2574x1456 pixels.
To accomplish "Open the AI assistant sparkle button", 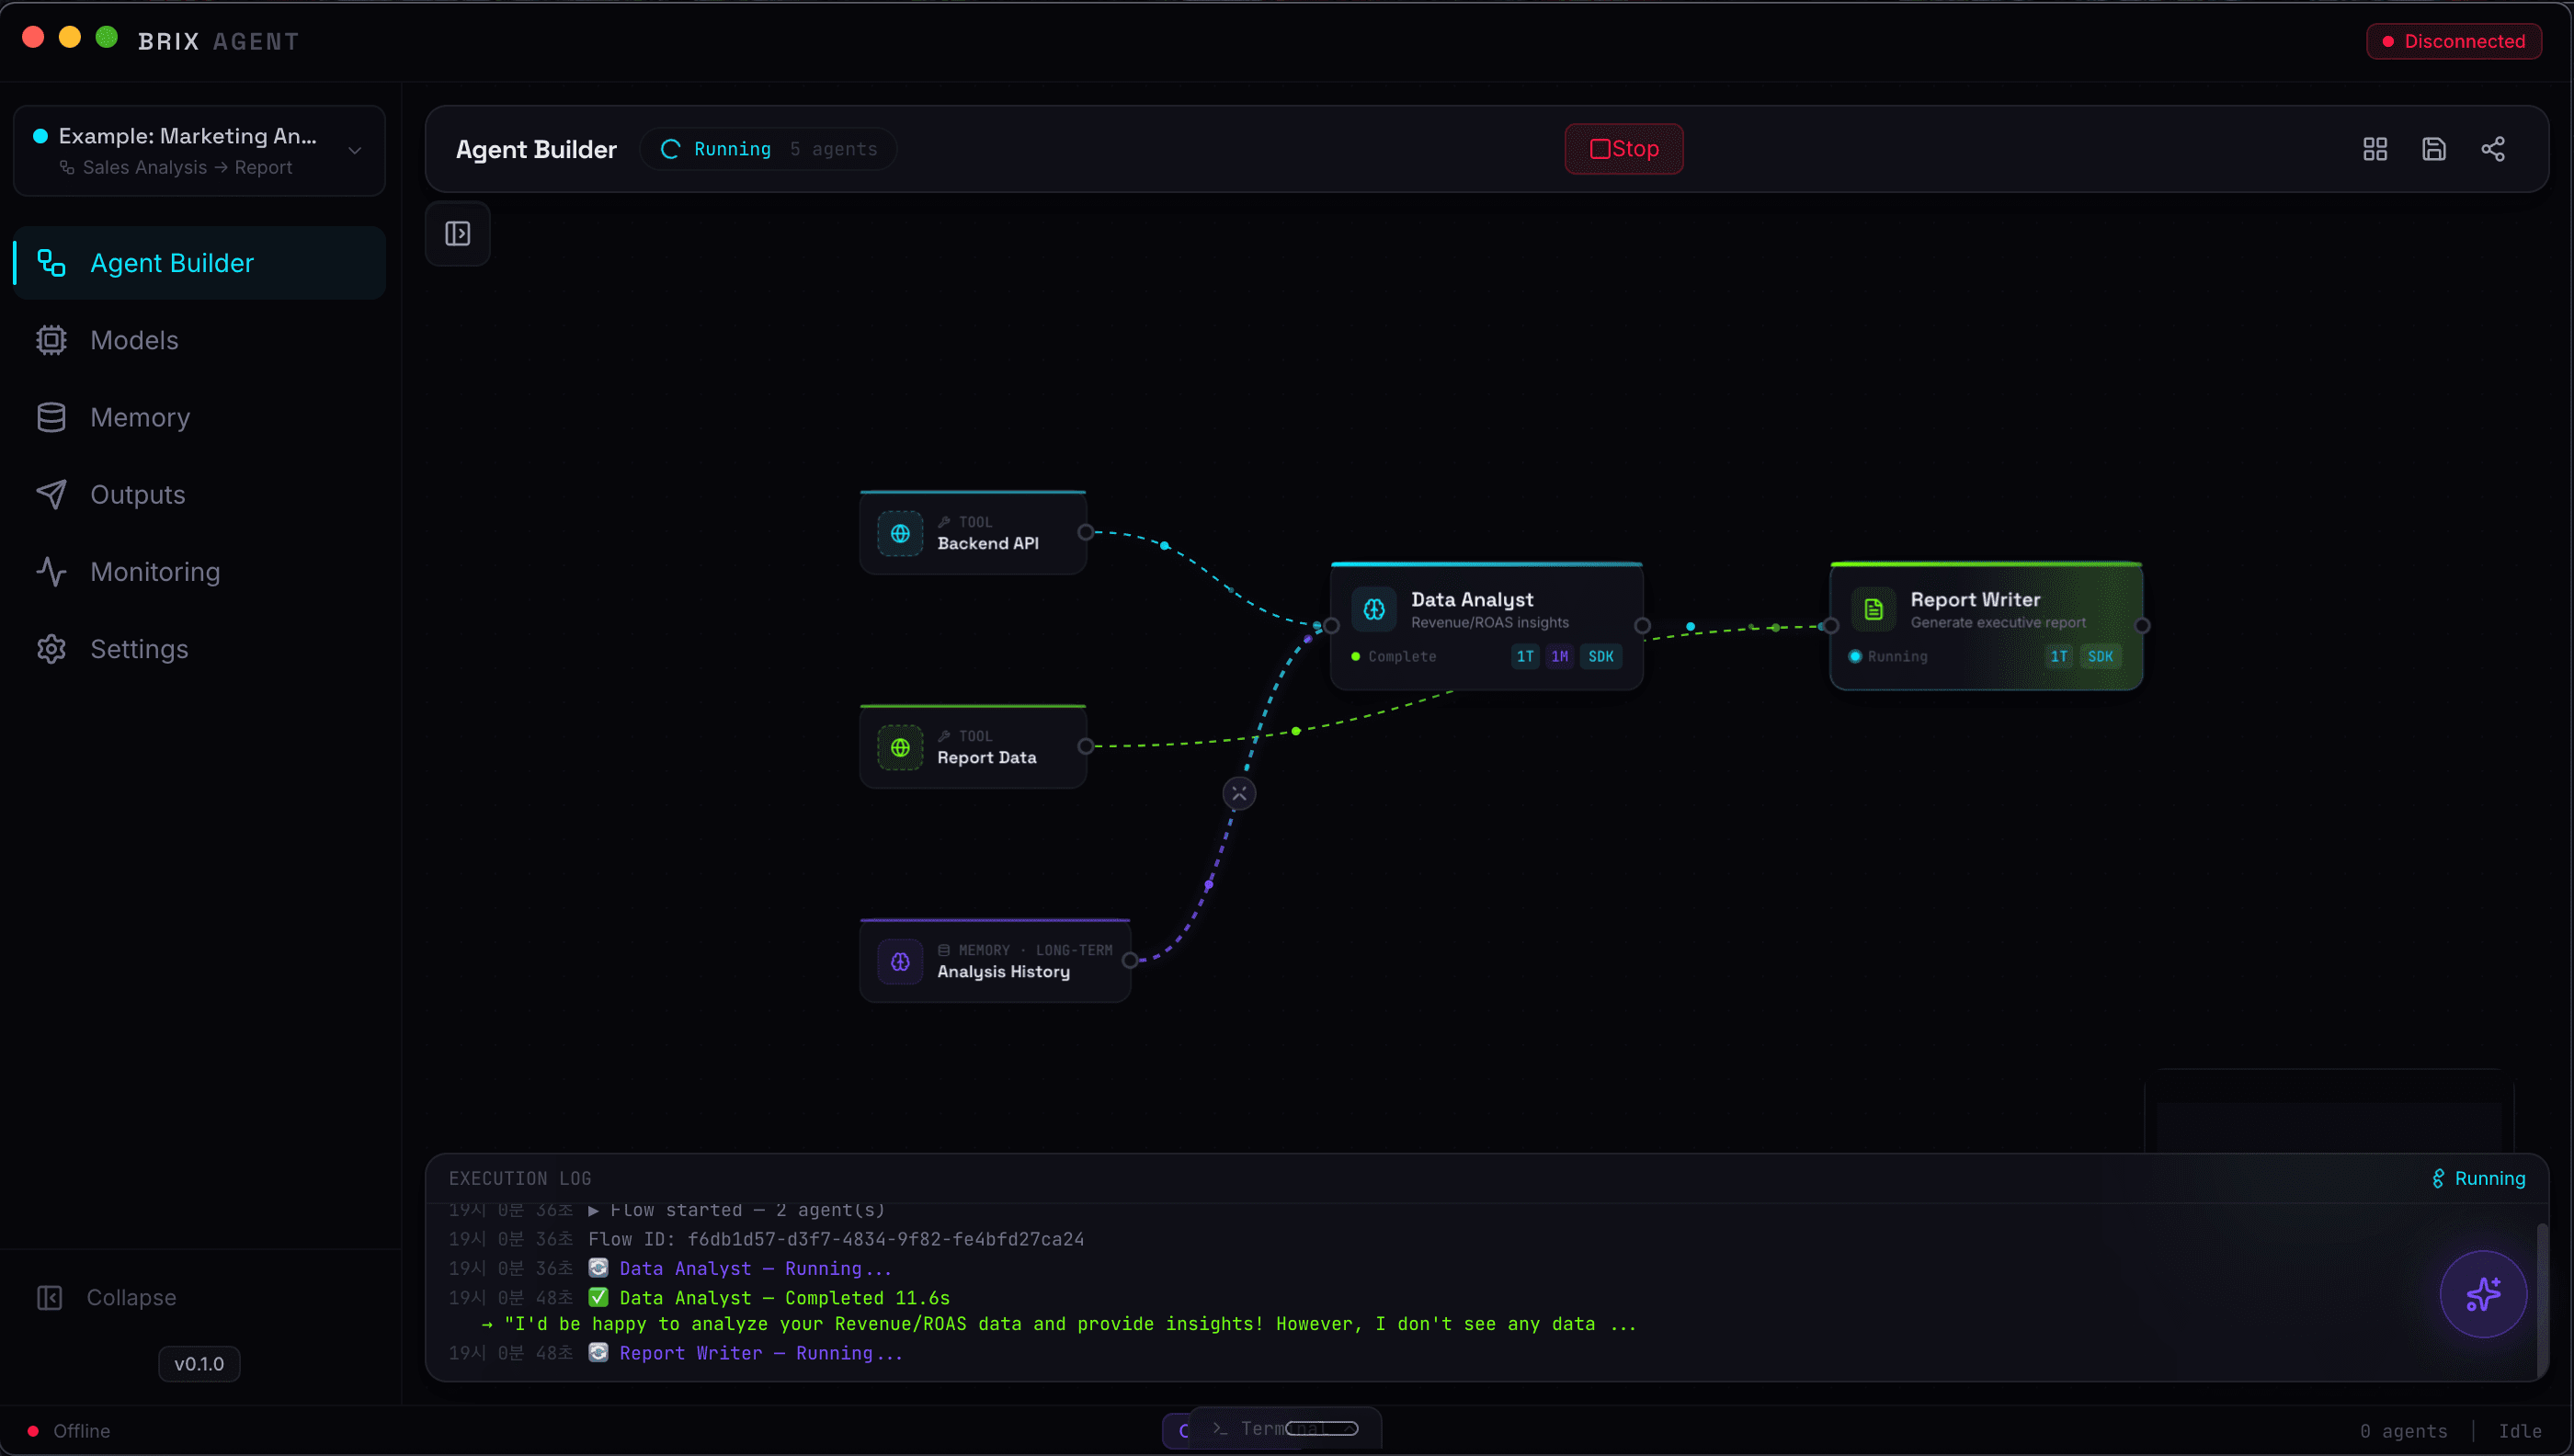I will click(x=2483, y=1293).
